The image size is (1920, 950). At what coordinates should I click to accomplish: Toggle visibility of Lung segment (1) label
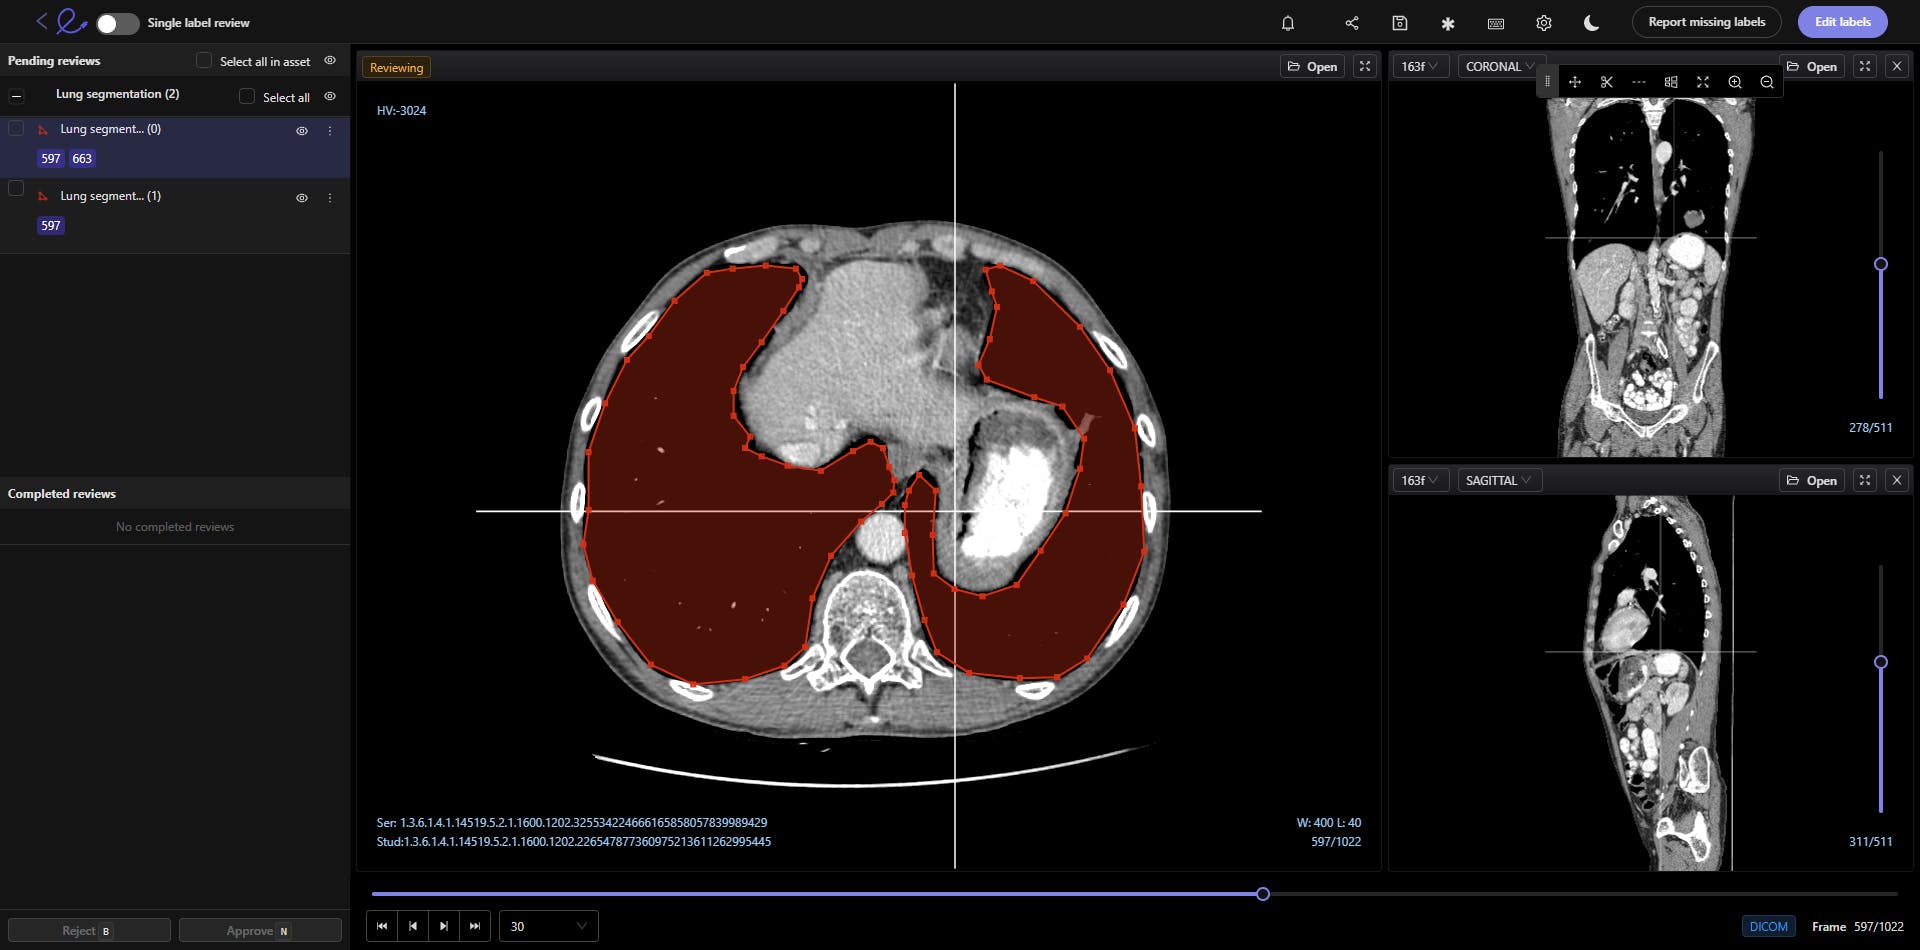[302, 197]
